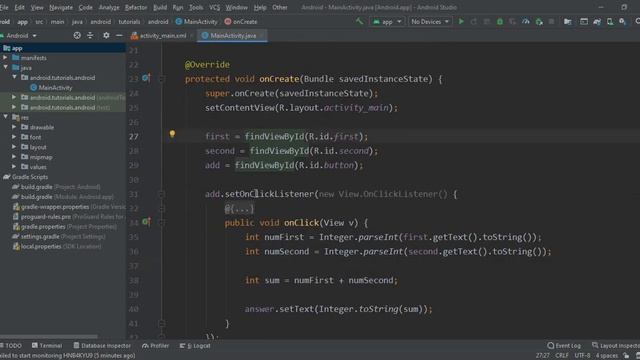This screenshot has height=360, width=640.
Task: Click the Apply Changes and Restart Activity icon
Action: [x=474, y=22]
